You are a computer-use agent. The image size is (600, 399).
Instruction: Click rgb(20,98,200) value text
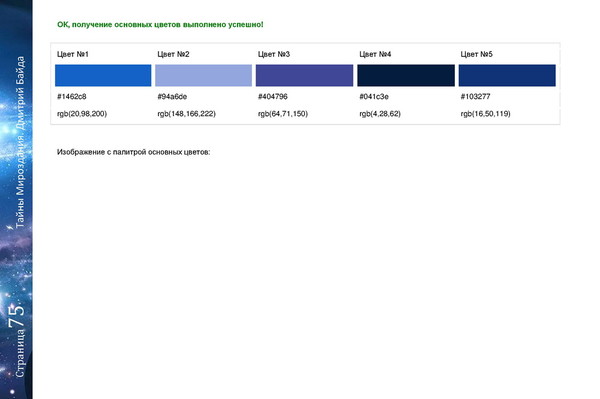point(82,114)
